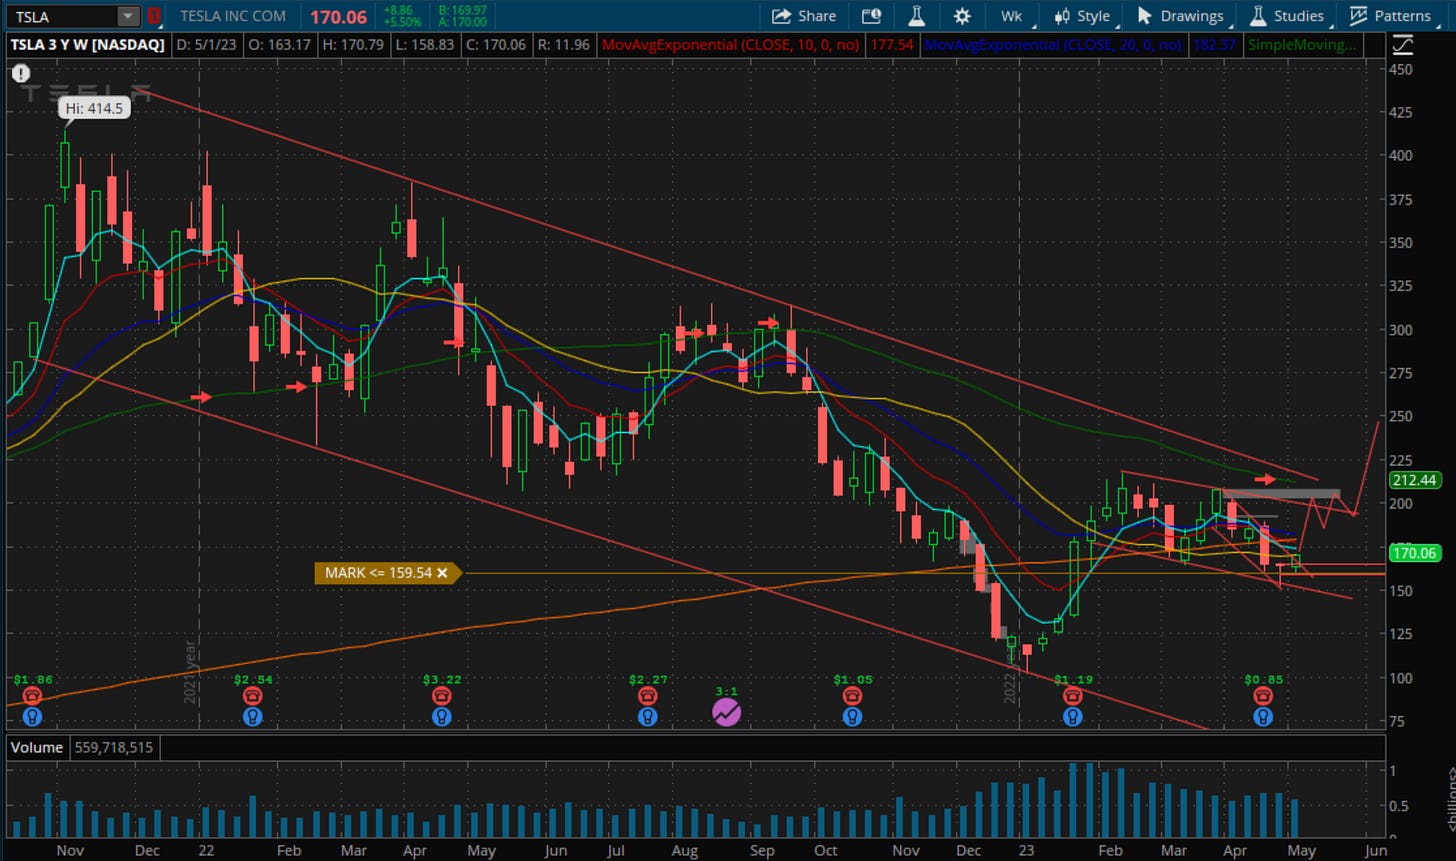Click the exclamation warning icon on chart
The width and height of the screenshot is (1456, 861).
click(21, 73)
